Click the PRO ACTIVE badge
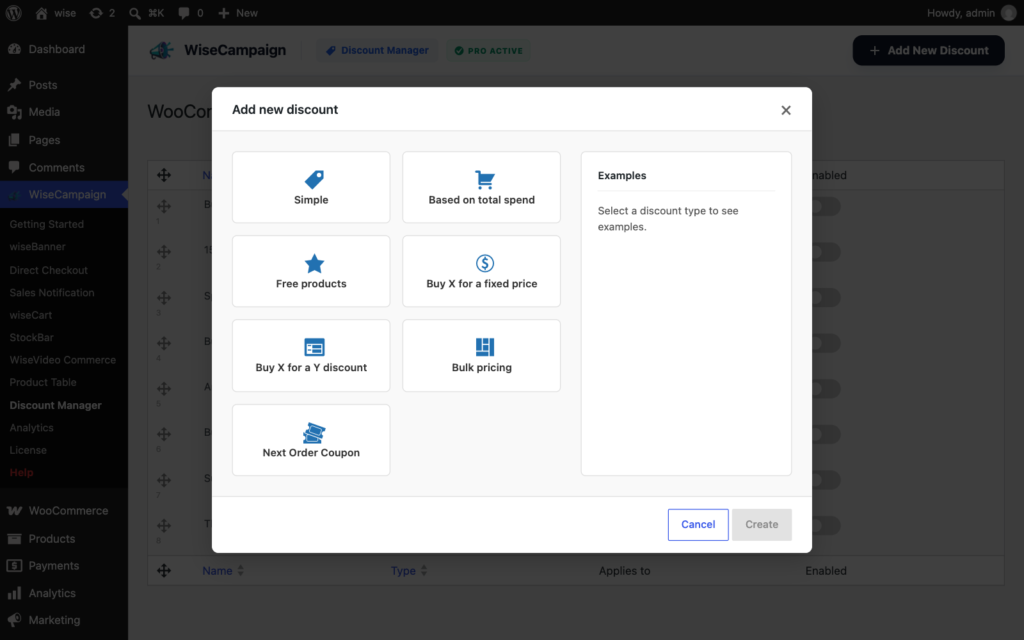Screen dimensions: 1024x640 pos(488,50)
